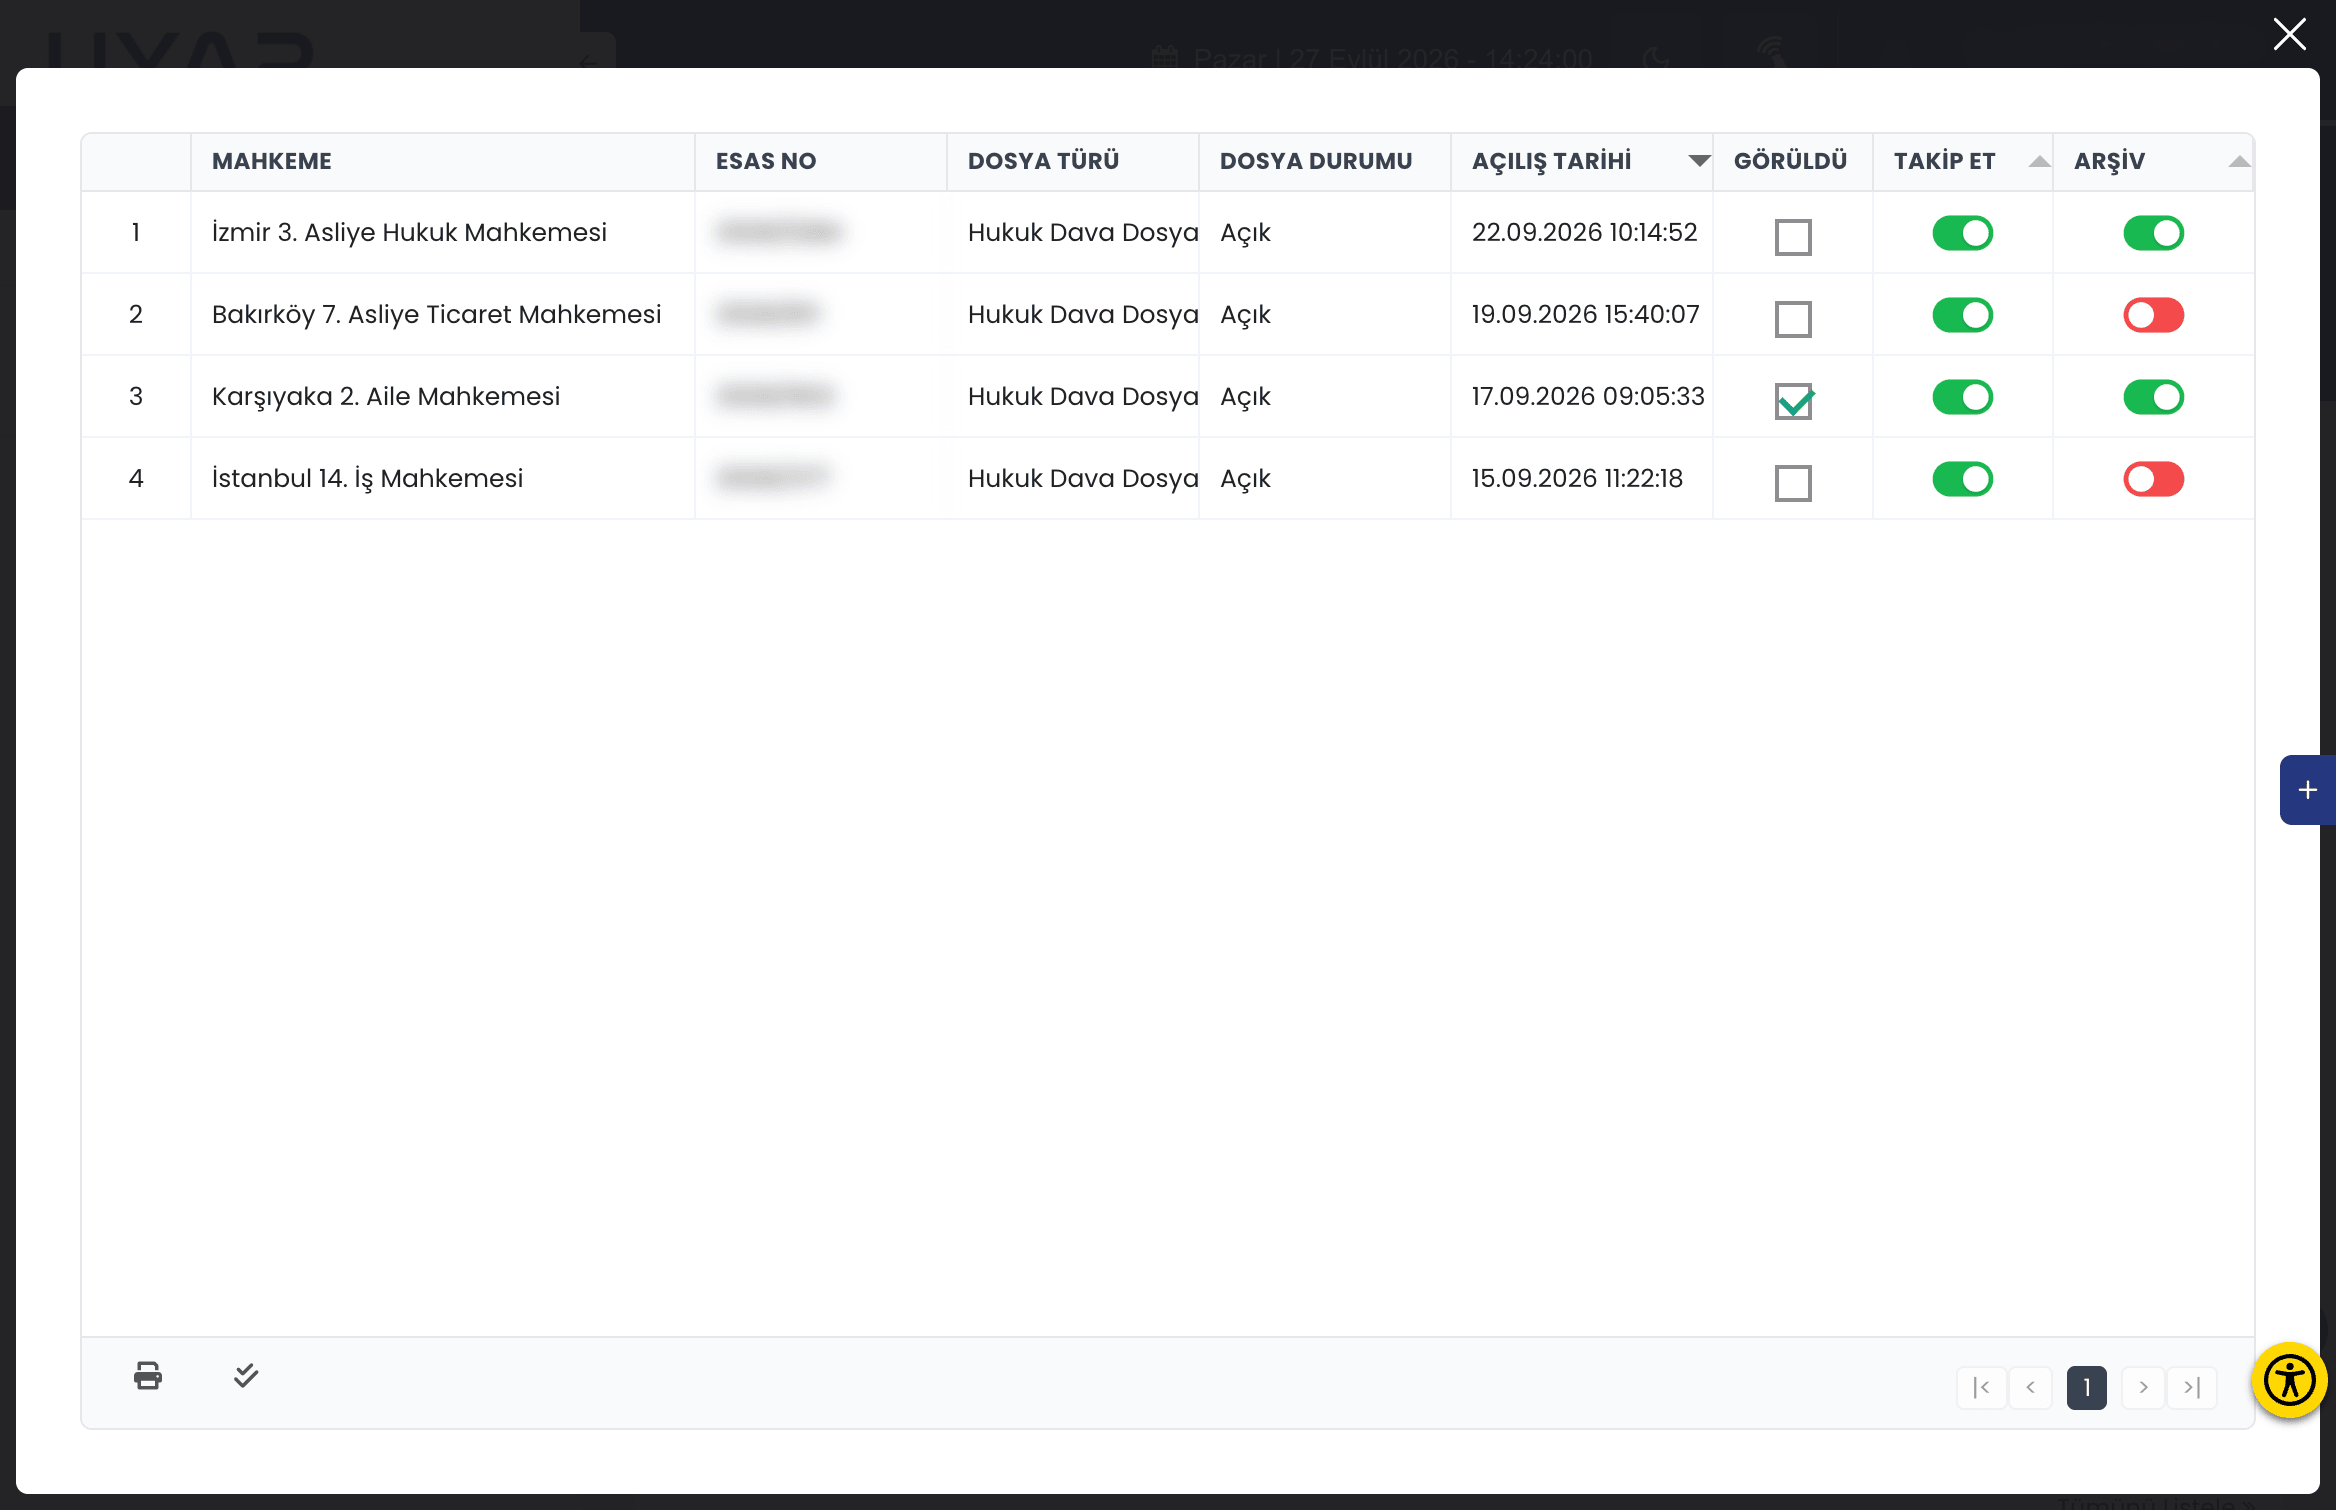Enable Arşiv for Bakırköy 7. Asliye Ticaret
2336x1510 pixels.
coord(2154,315)
